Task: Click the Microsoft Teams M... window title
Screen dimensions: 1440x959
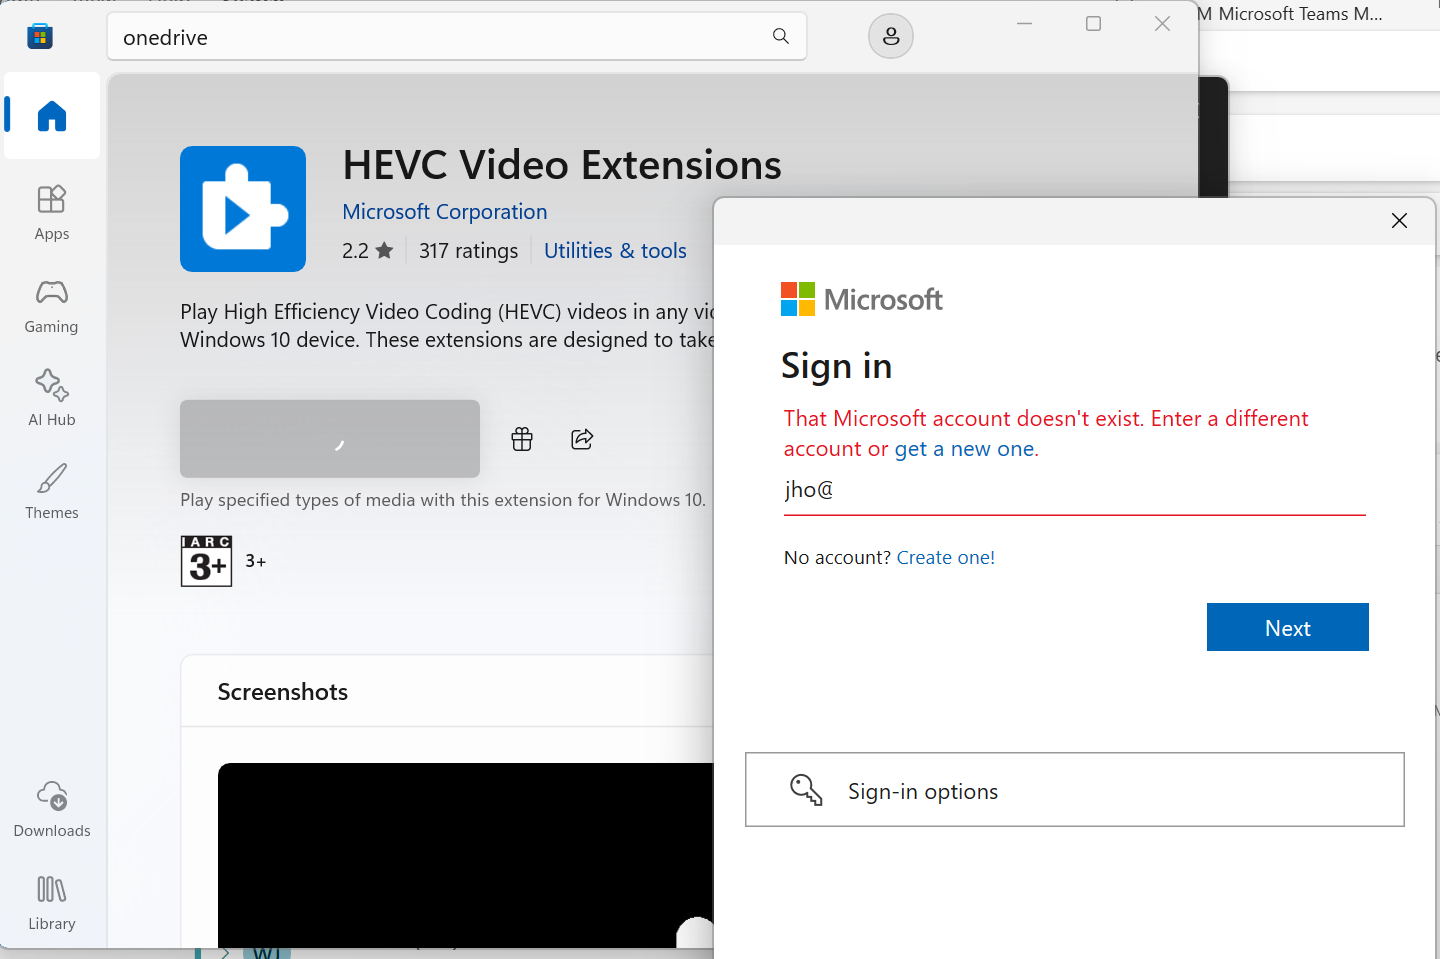Action: (x=1300, y=14)
